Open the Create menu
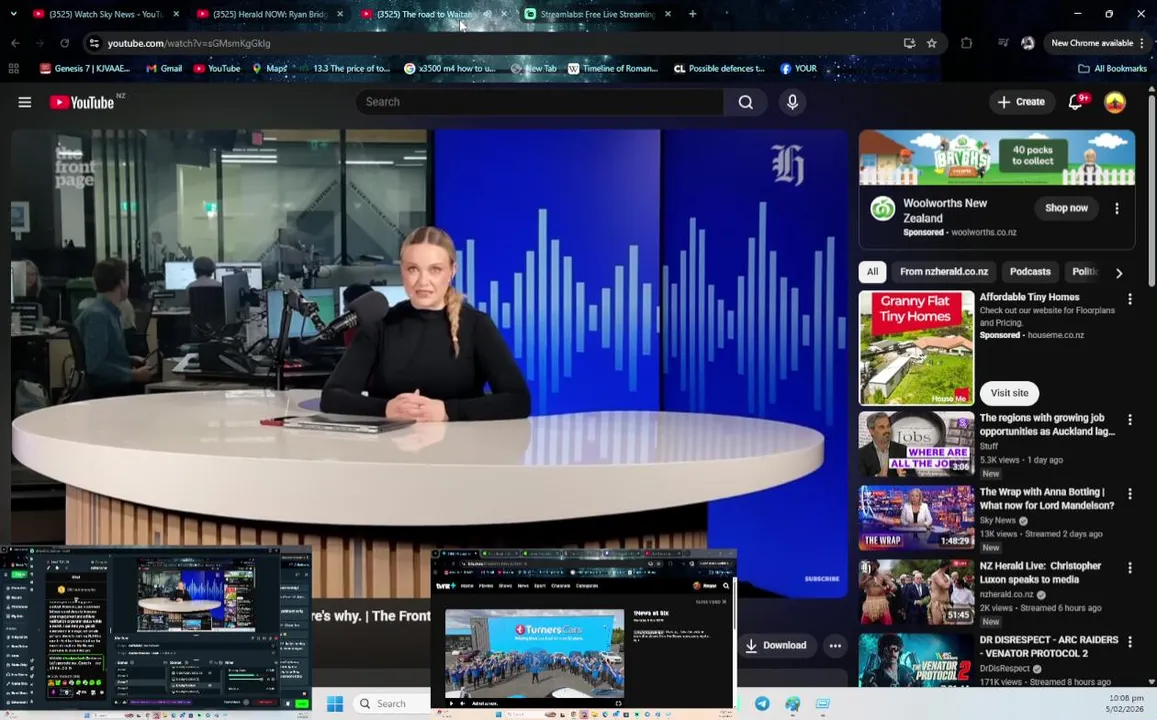The height and width of the screenshot is (720, 1157). (1021, 102)
